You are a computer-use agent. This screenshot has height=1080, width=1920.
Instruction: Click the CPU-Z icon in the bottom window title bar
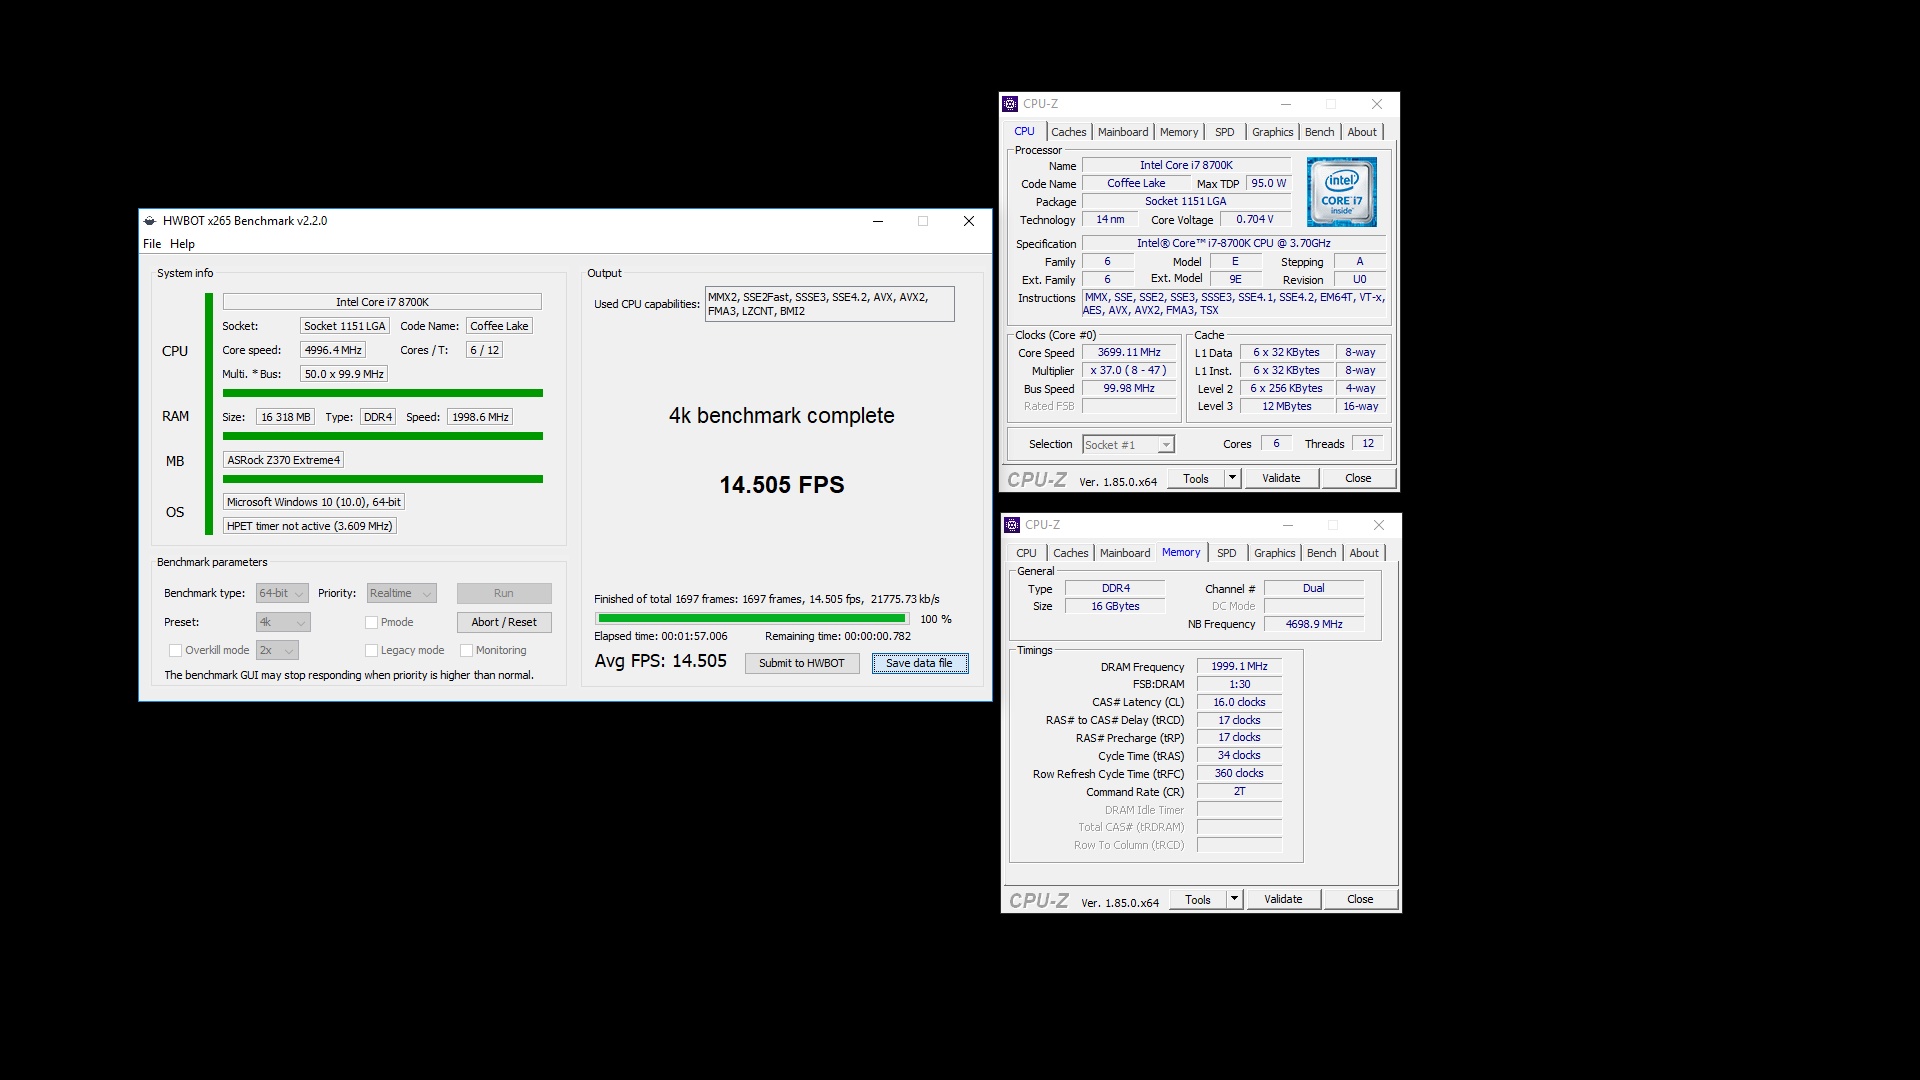point(1012,525)
